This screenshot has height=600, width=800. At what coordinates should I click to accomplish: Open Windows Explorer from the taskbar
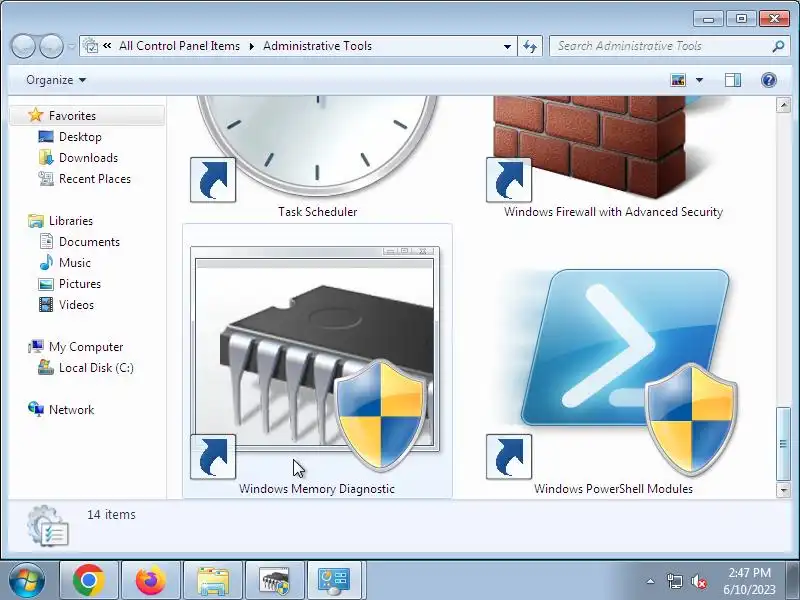[213, 580]
